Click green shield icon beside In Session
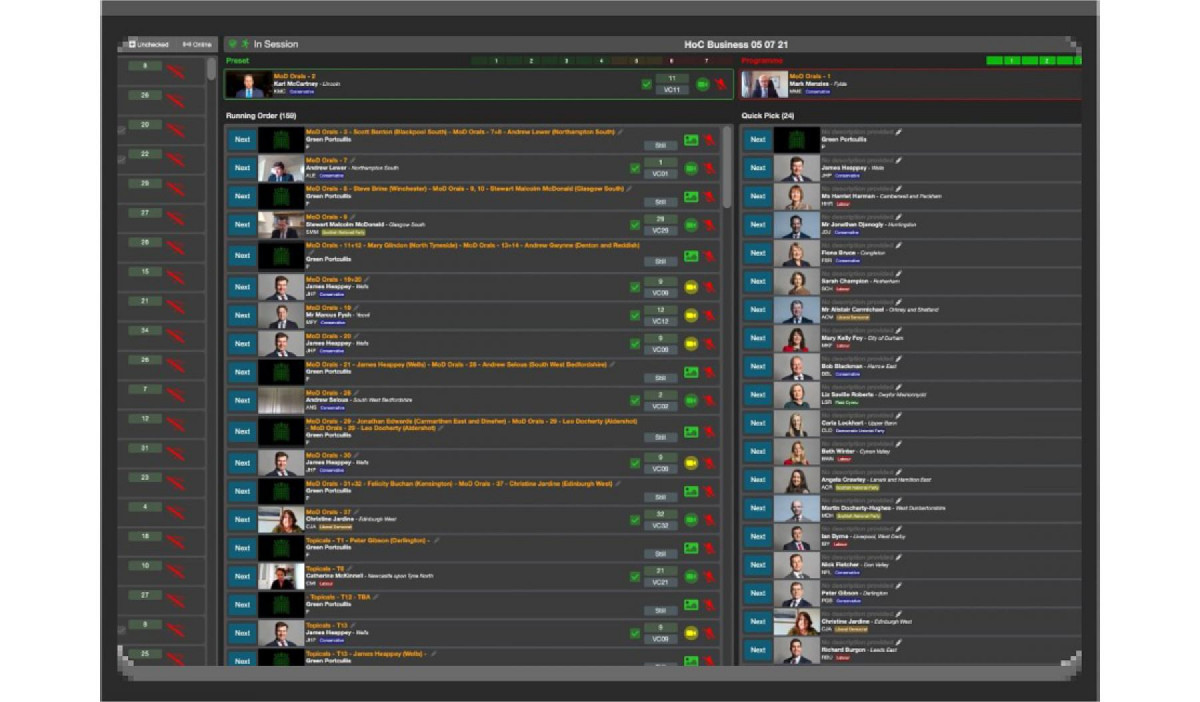 (232, 44)
